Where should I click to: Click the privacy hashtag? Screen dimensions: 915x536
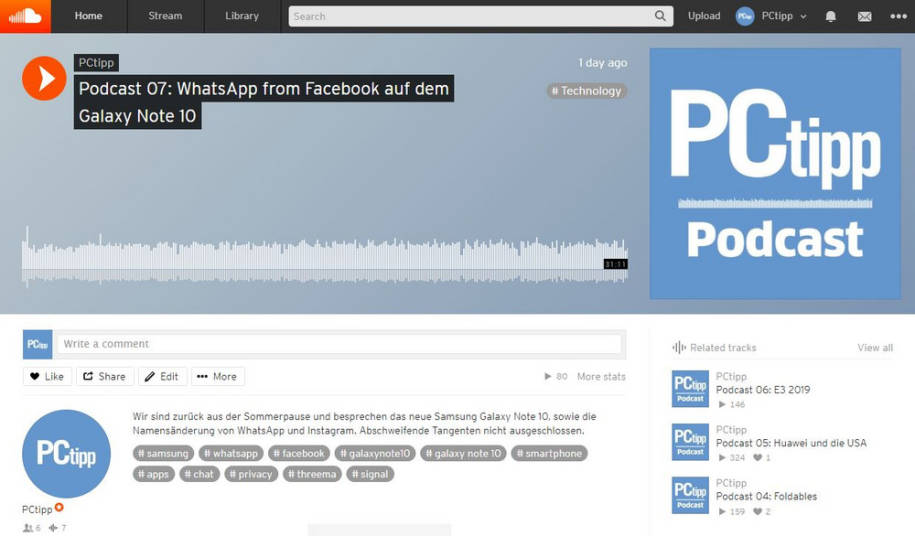tap(251, 474)
